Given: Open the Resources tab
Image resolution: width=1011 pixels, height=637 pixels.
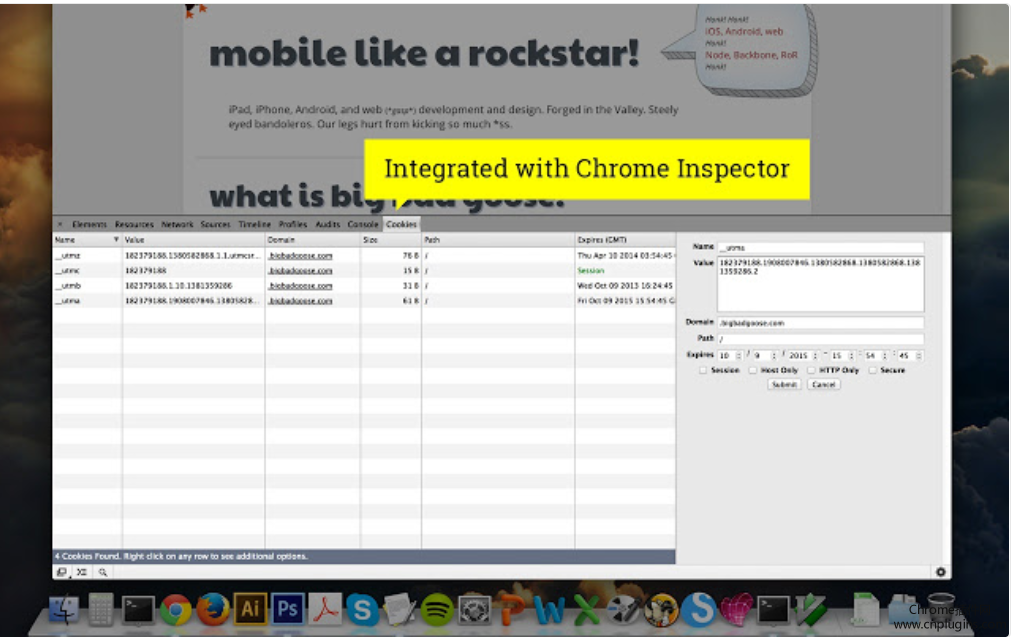Looking at the screenshot, I should (x=134, y=224).
